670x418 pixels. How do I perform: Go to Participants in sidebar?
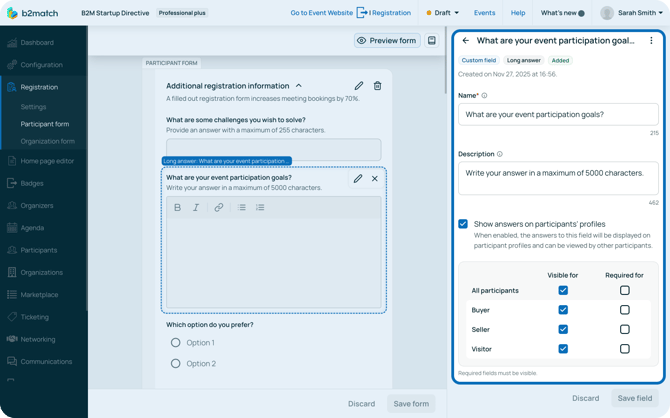coord(40,250)
